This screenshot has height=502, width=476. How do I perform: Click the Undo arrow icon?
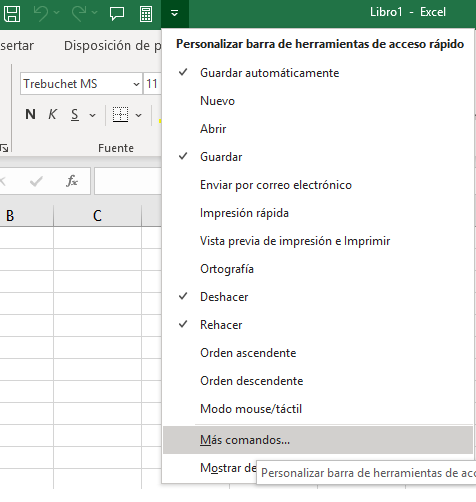[x=41, y=14]
